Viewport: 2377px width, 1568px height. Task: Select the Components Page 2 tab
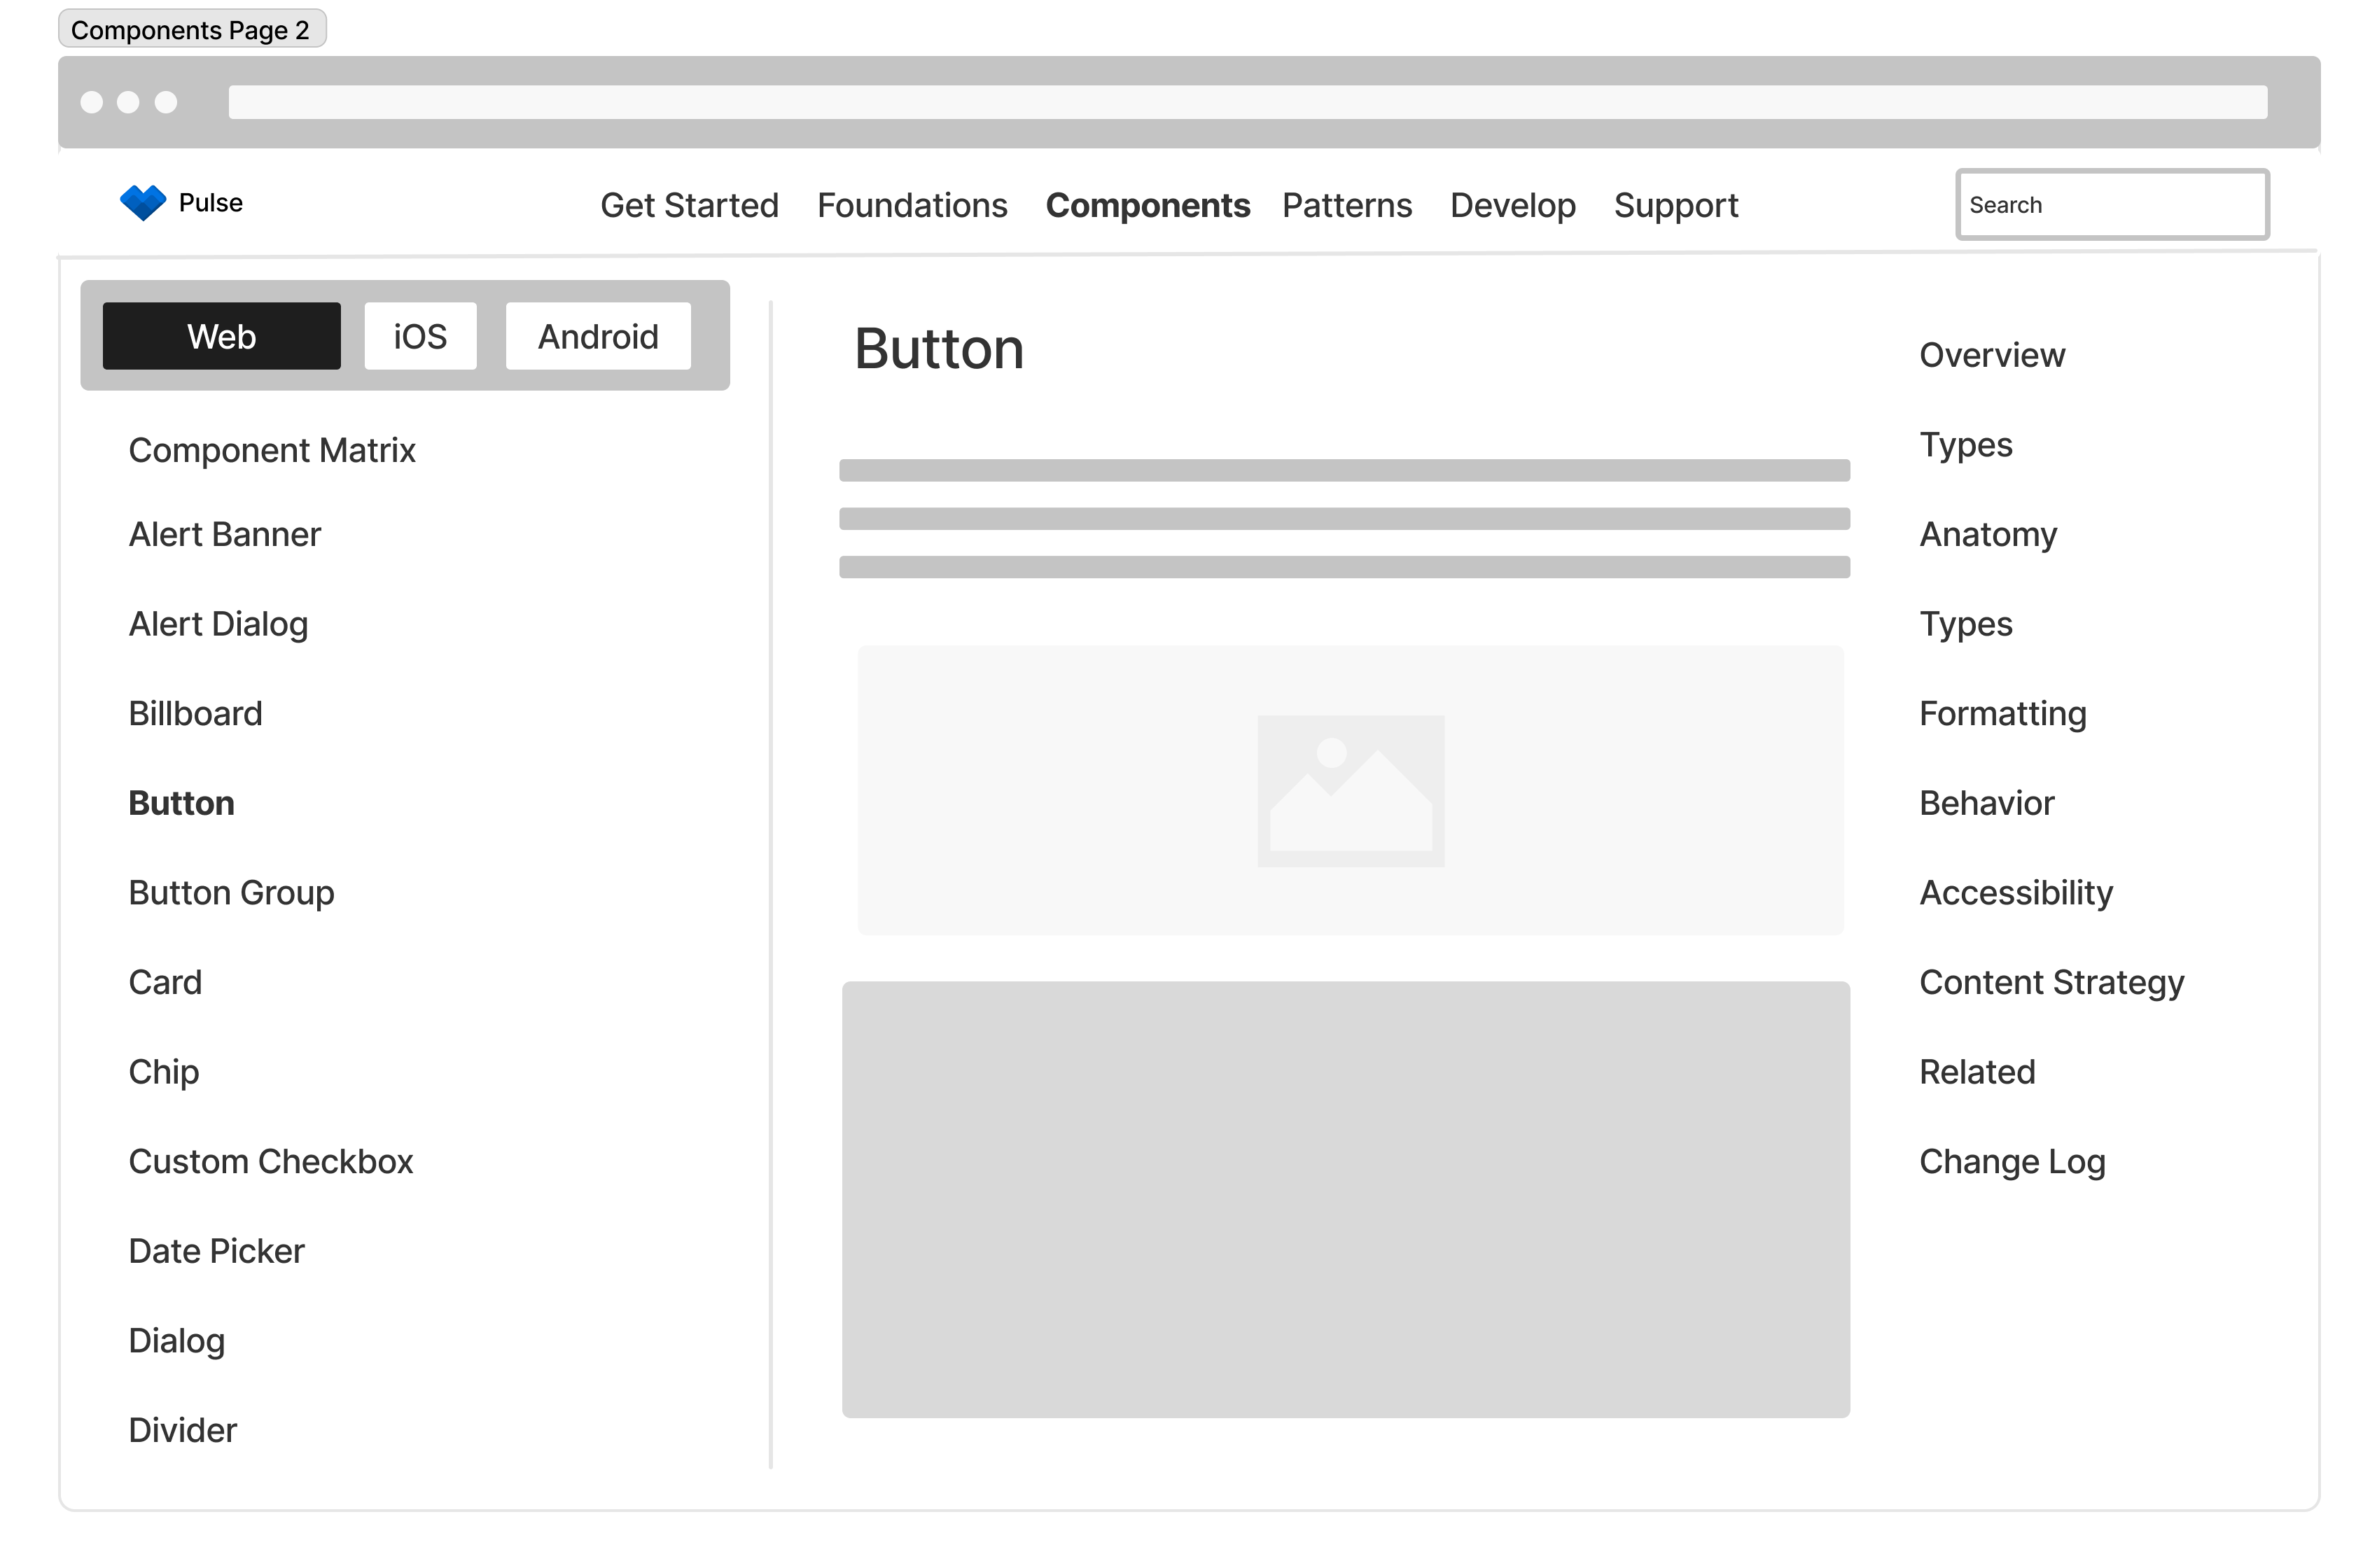(192, 29)
